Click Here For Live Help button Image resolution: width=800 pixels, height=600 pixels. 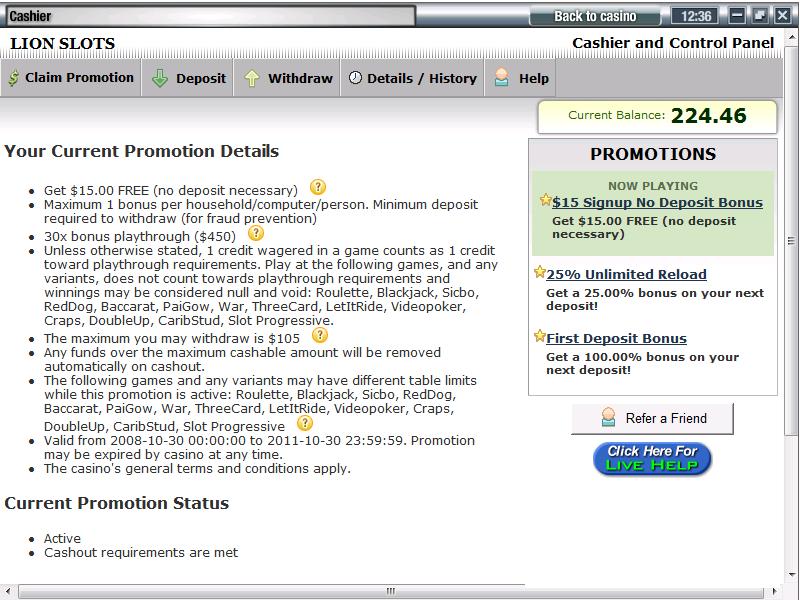[652, 459]
